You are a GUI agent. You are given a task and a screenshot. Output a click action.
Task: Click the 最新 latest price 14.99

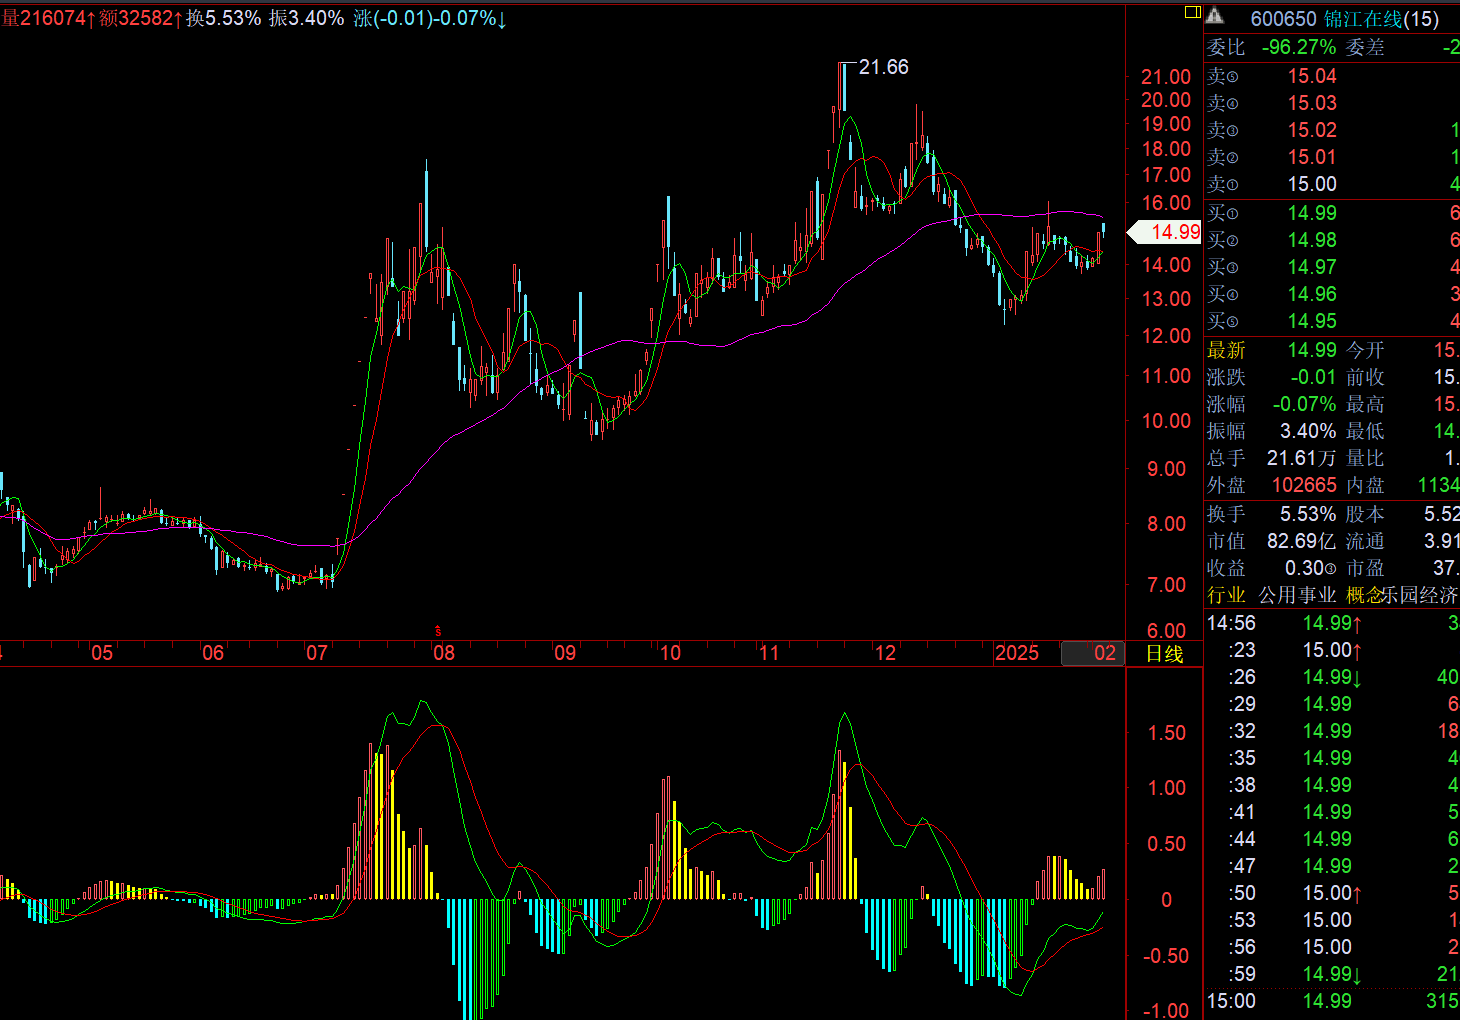[1312, 350]
